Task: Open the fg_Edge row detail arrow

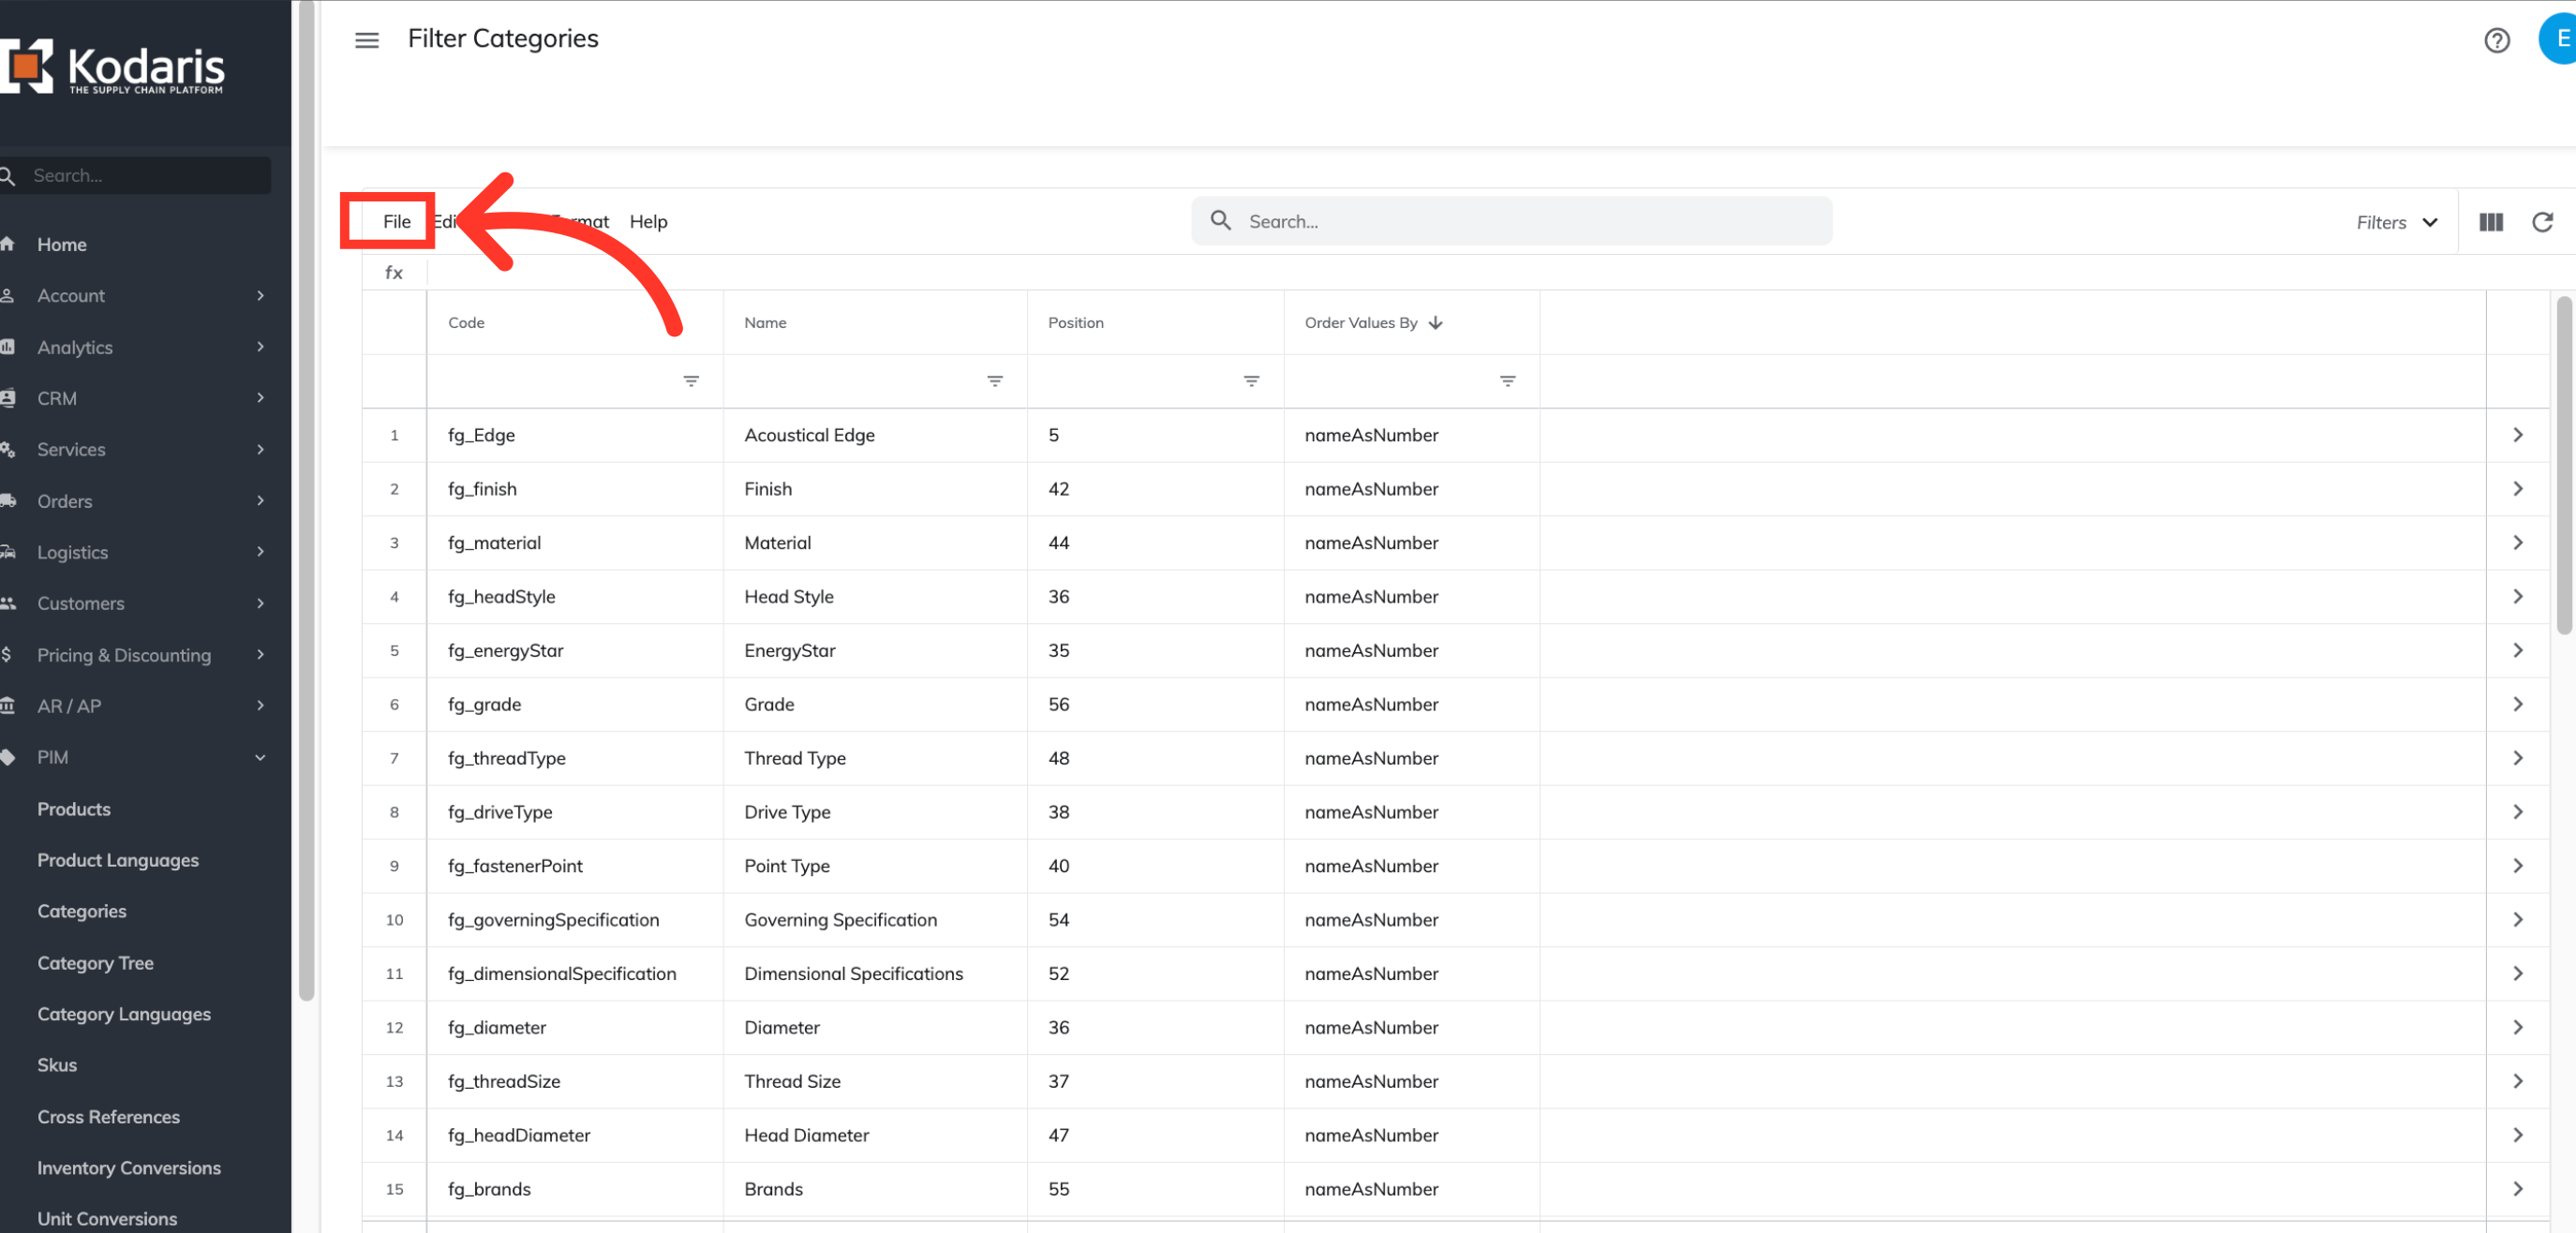Action: (2517, 435)
